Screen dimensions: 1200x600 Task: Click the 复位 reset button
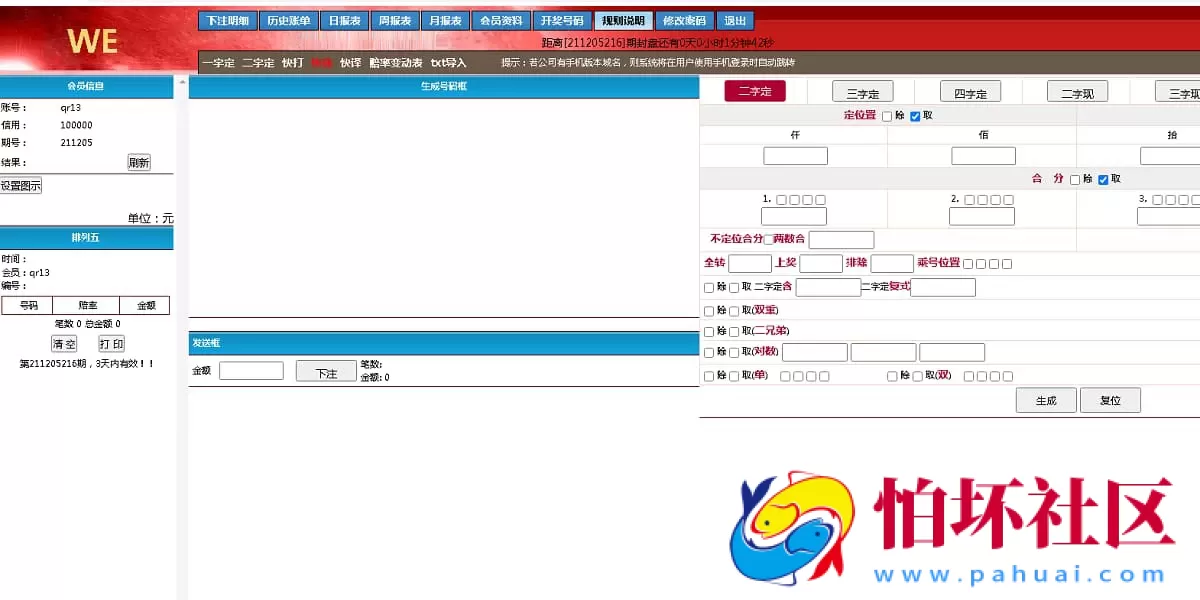click(x=1110, y=399)
